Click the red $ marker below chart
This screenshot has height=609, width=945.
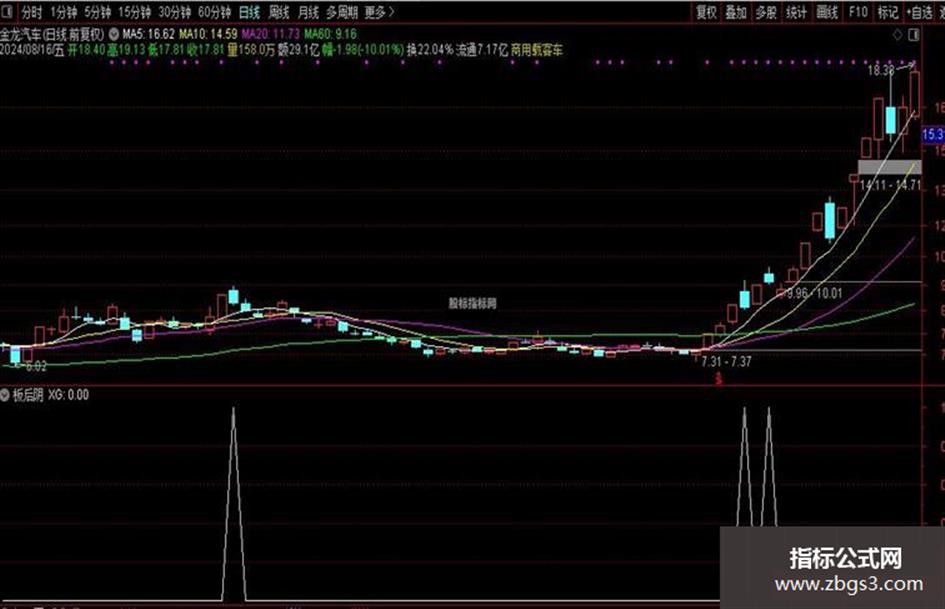[718, 379]
